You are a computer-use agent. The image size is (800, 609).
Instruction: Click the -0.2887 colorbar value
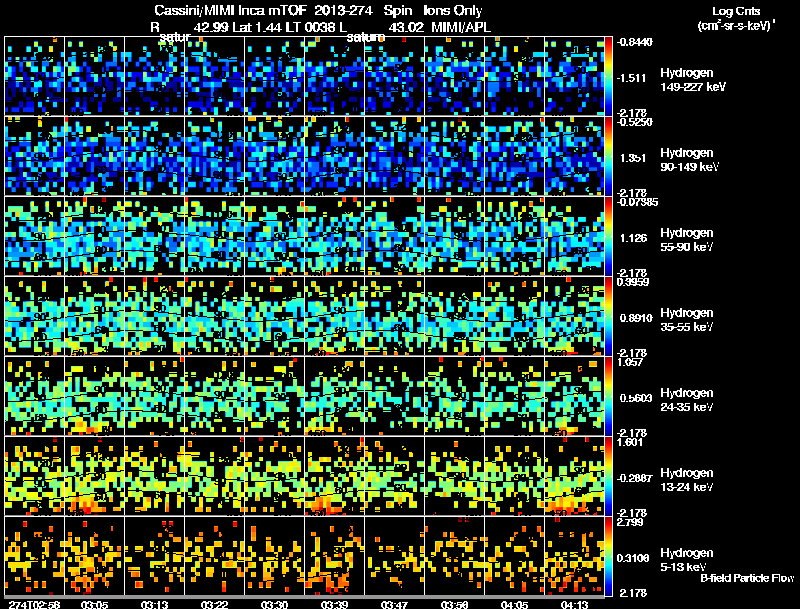point(635,478)
